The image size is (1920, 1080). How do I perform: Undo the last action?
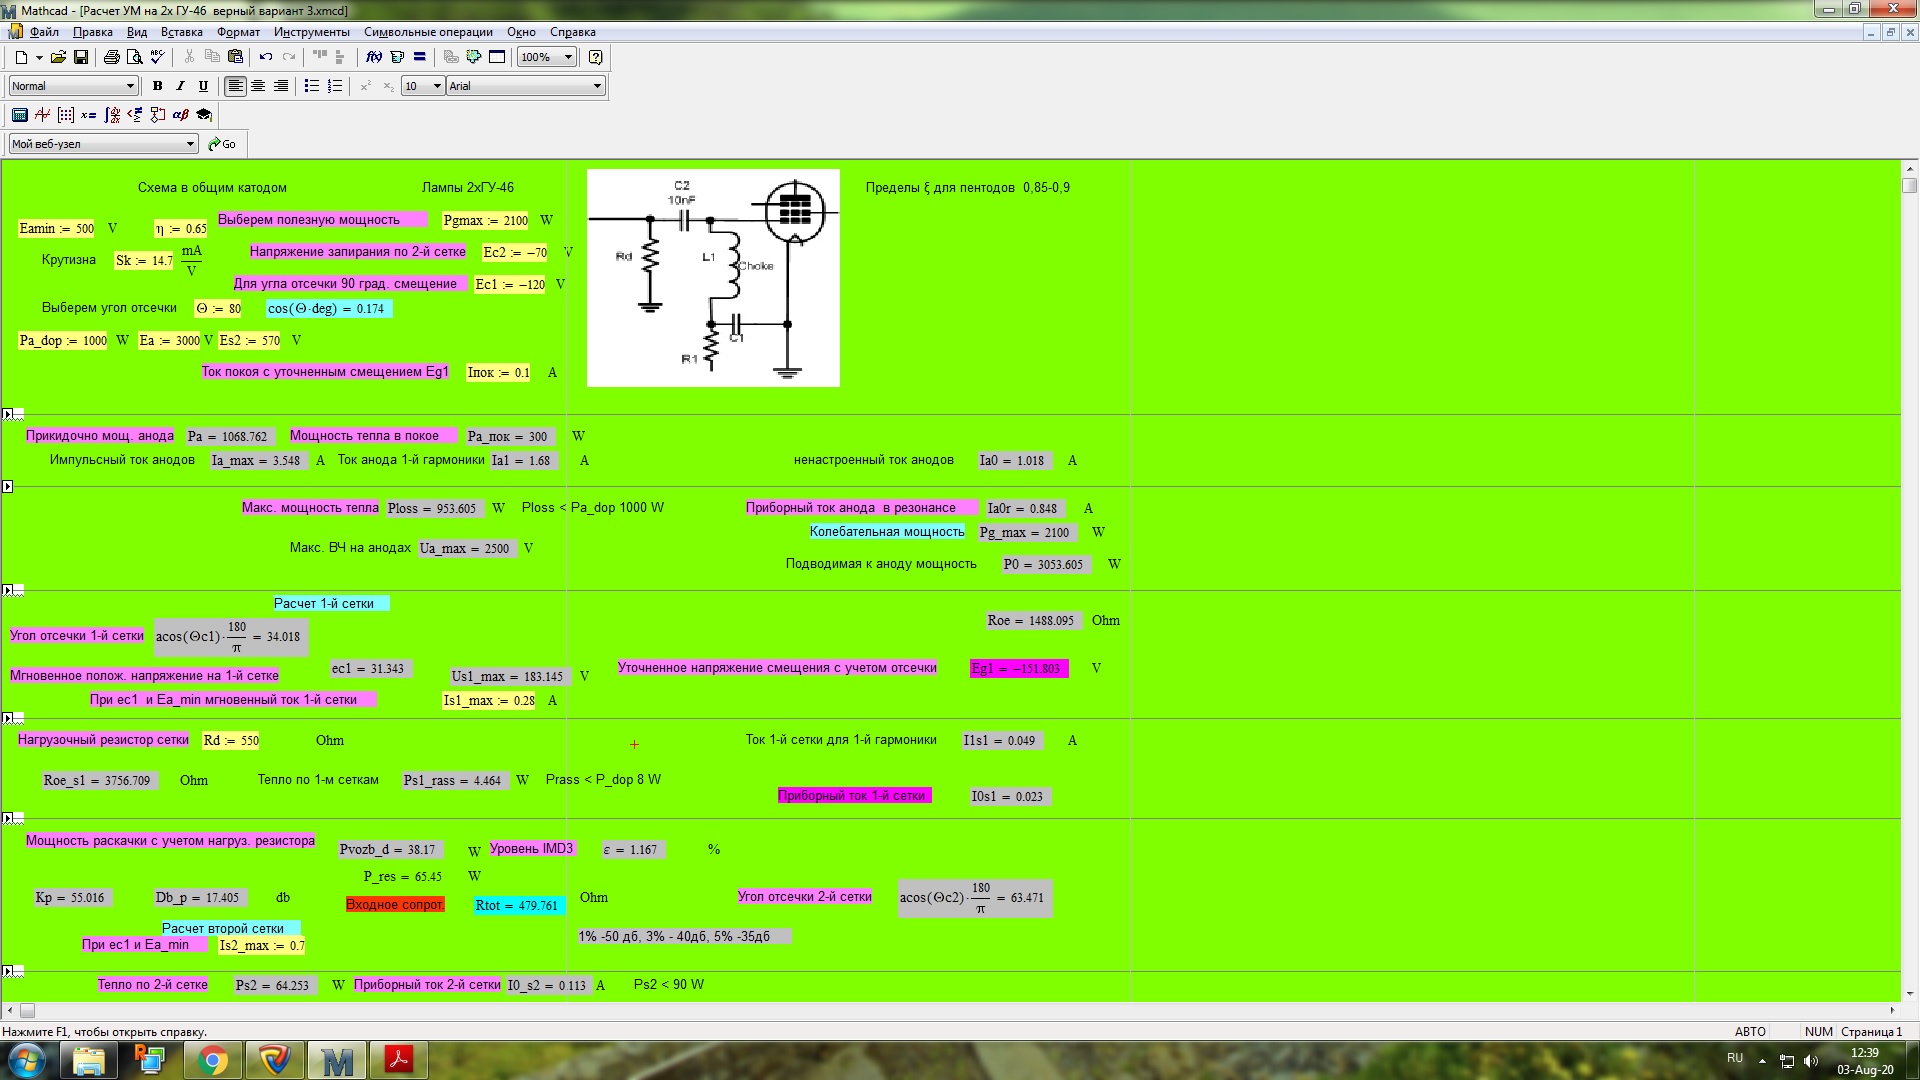pyautogui.click(x=265, y=57)
